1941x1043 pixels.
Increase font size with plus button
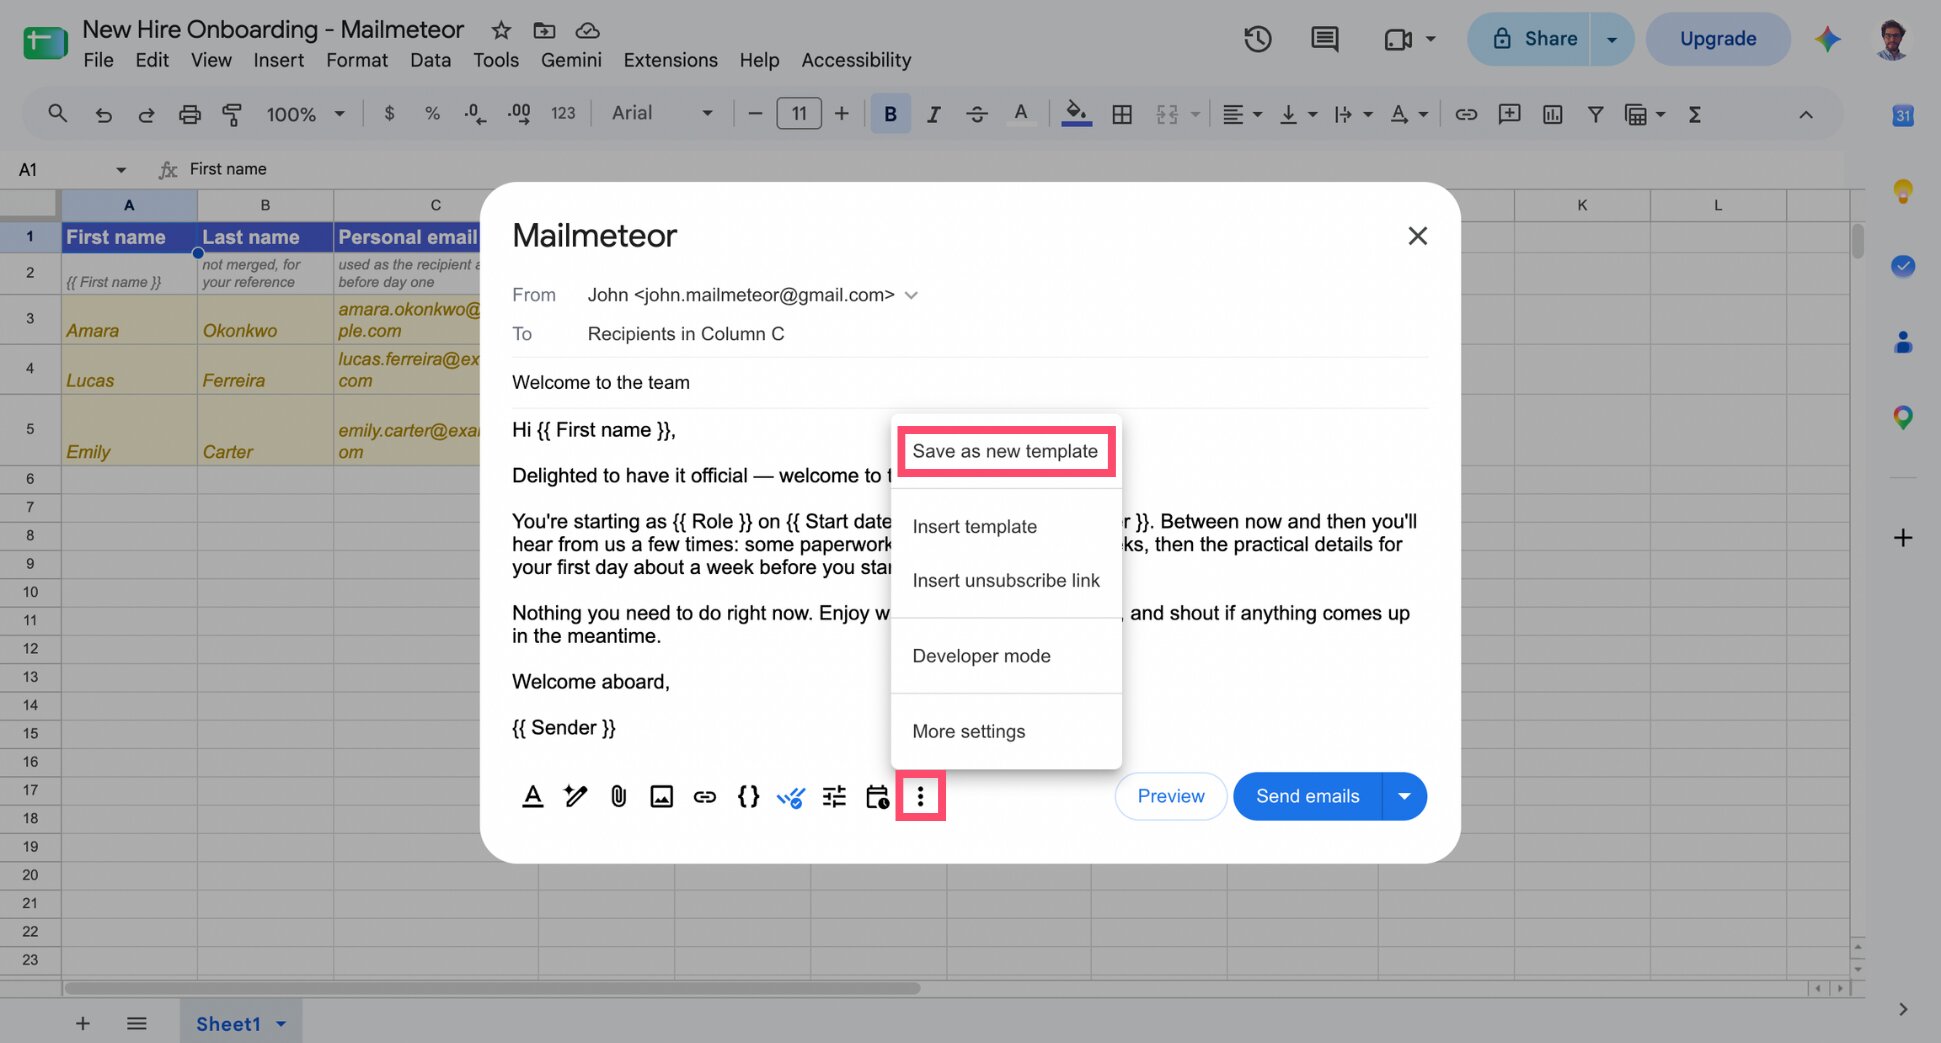tap(841, 114)
